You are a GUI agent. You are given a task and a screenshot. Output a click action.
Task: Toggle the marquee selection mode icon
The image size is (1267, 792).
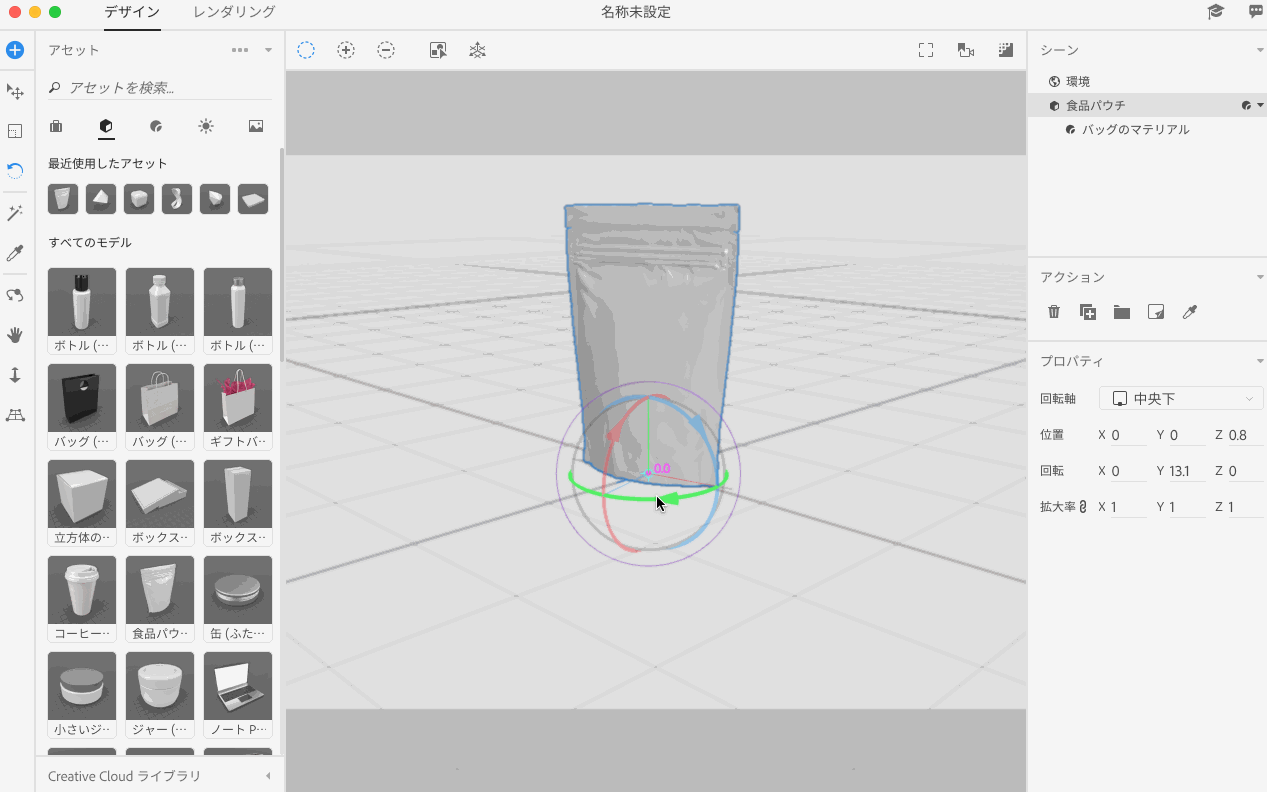point(306,50)
